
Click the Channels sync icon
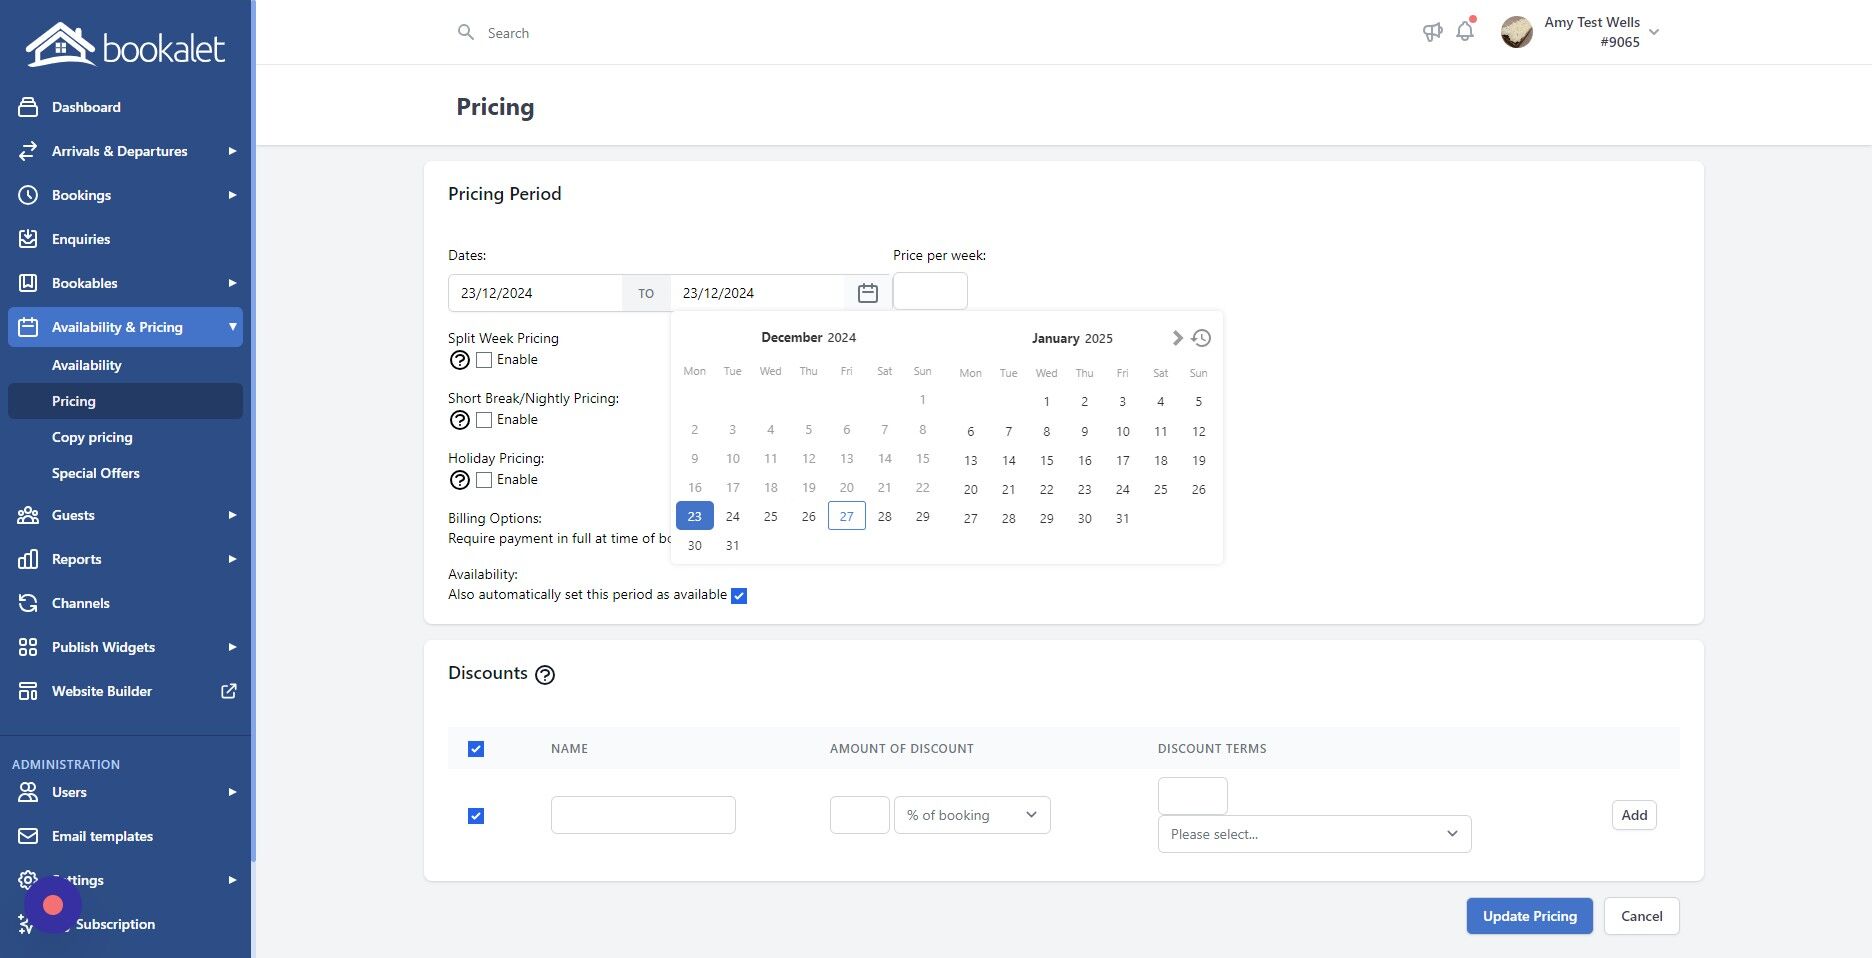28,603
